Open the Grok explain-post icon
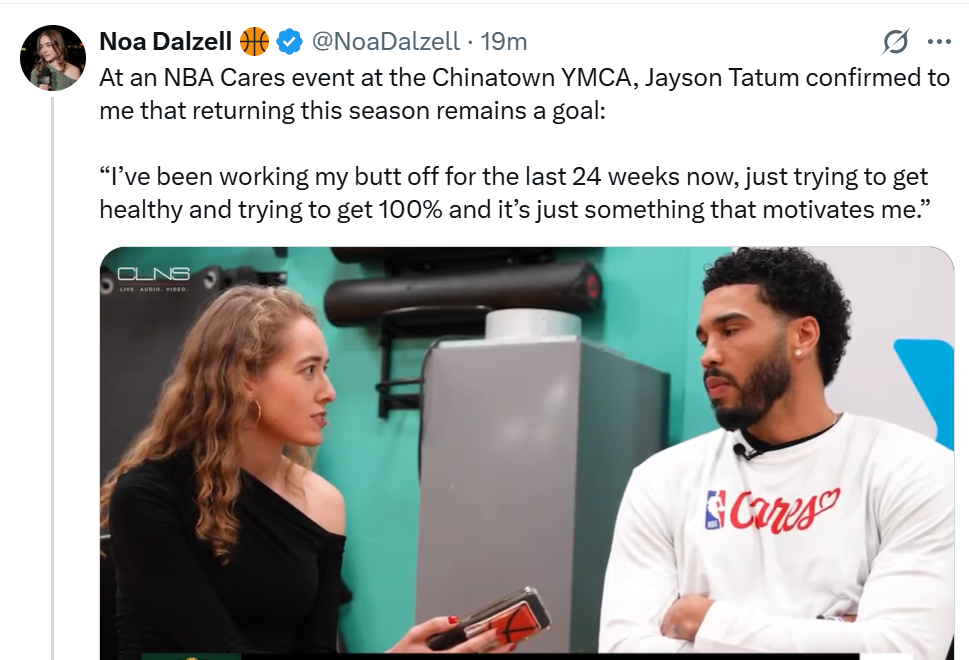 [x=895, y=42]
